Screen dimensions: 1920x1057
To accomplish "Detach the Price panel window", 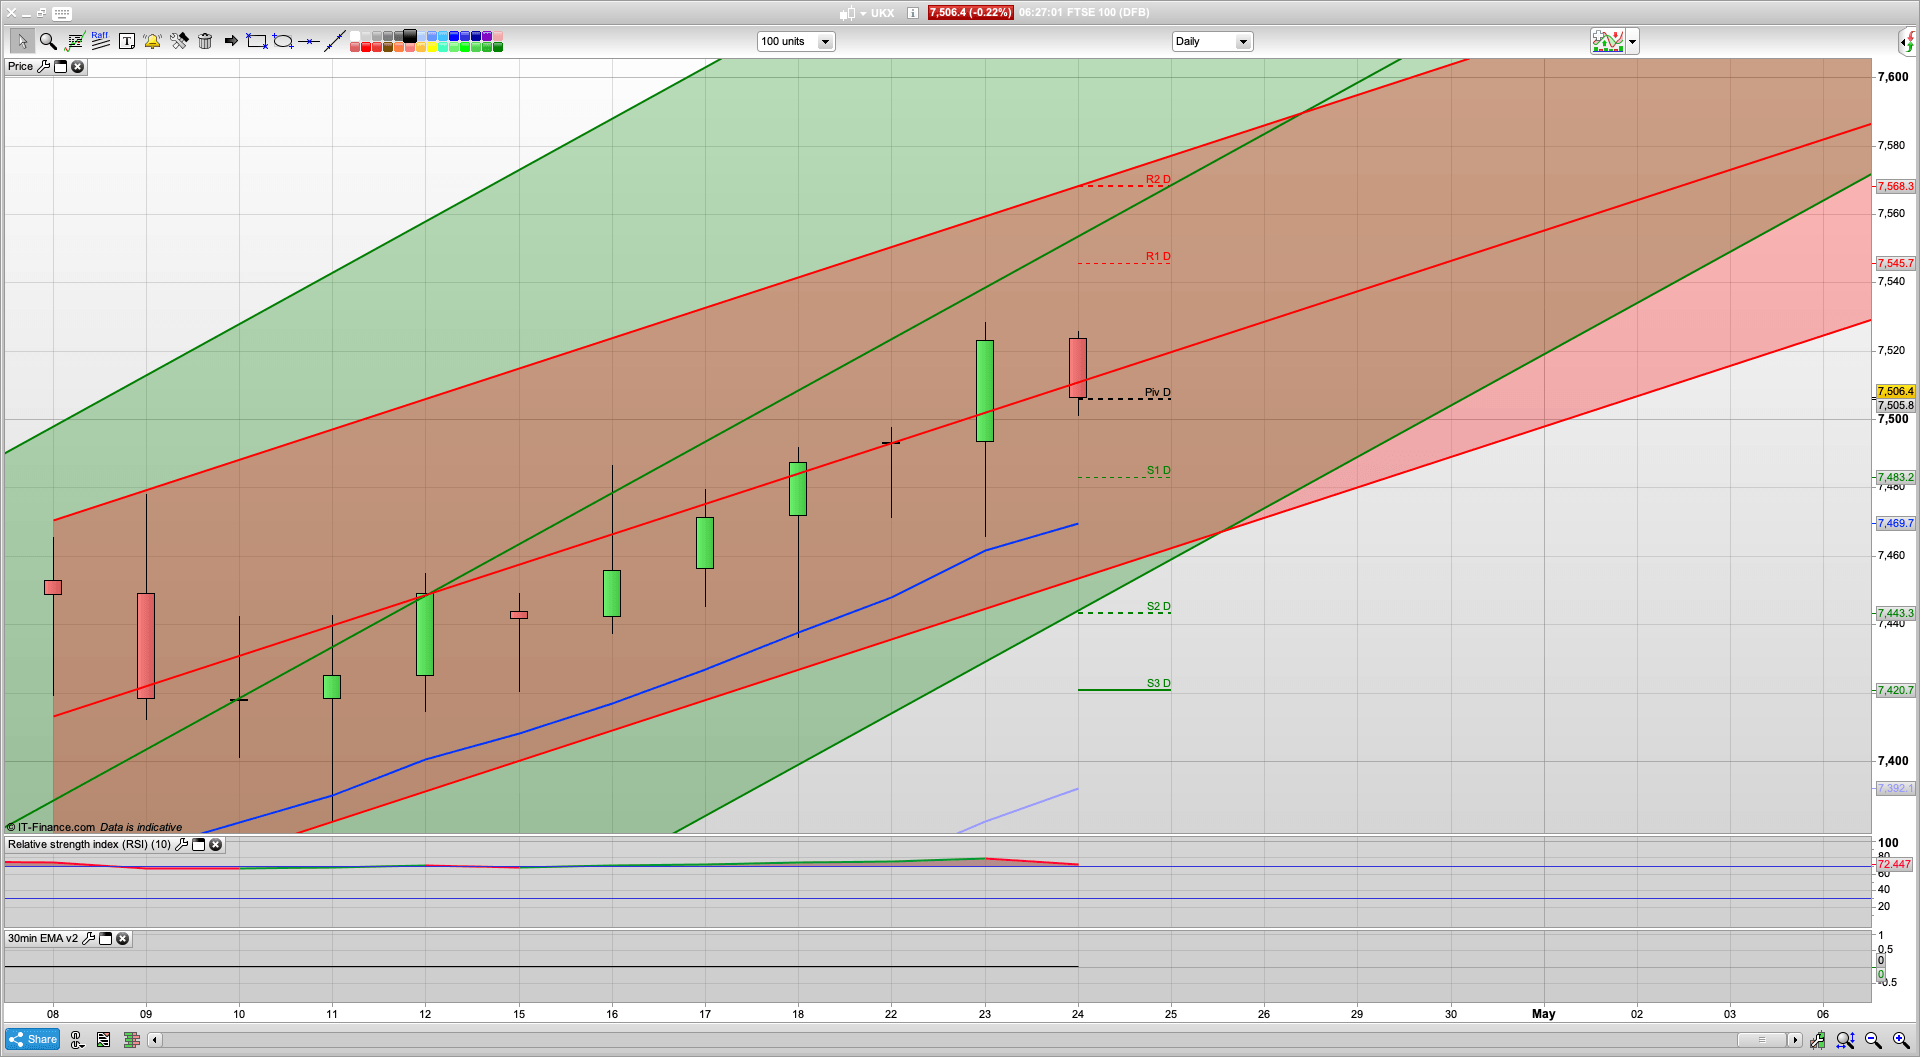I will pyautogui.click(x=60, y=66).
